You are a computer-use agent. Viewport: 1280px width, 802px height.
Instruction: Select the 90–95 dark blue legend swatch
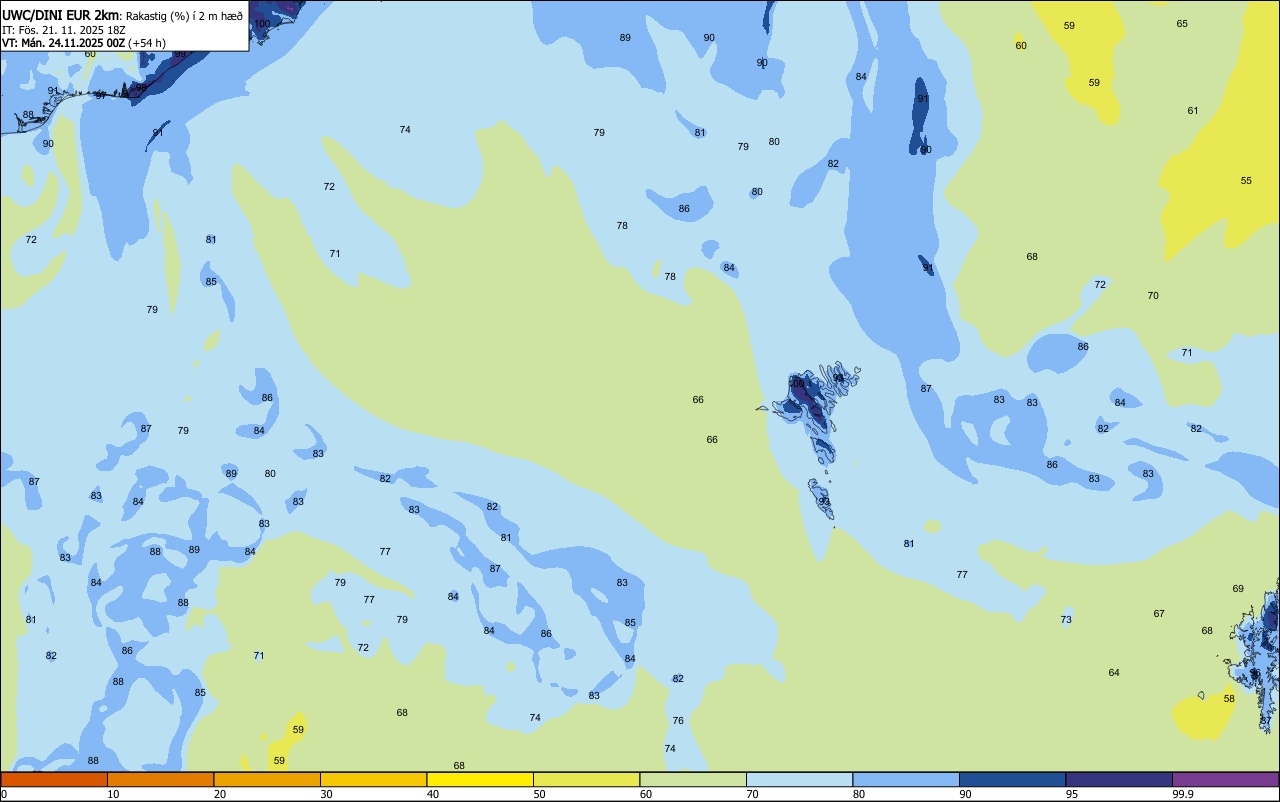pyautogui.click(x=1012, y=779)
